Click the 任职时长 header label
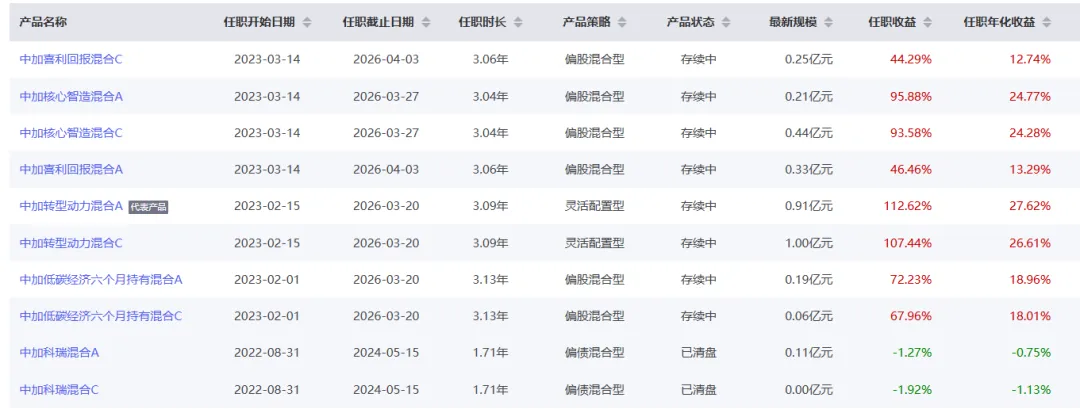The image size is (1080, 409). pyautogui.click(x=482, y=22)
